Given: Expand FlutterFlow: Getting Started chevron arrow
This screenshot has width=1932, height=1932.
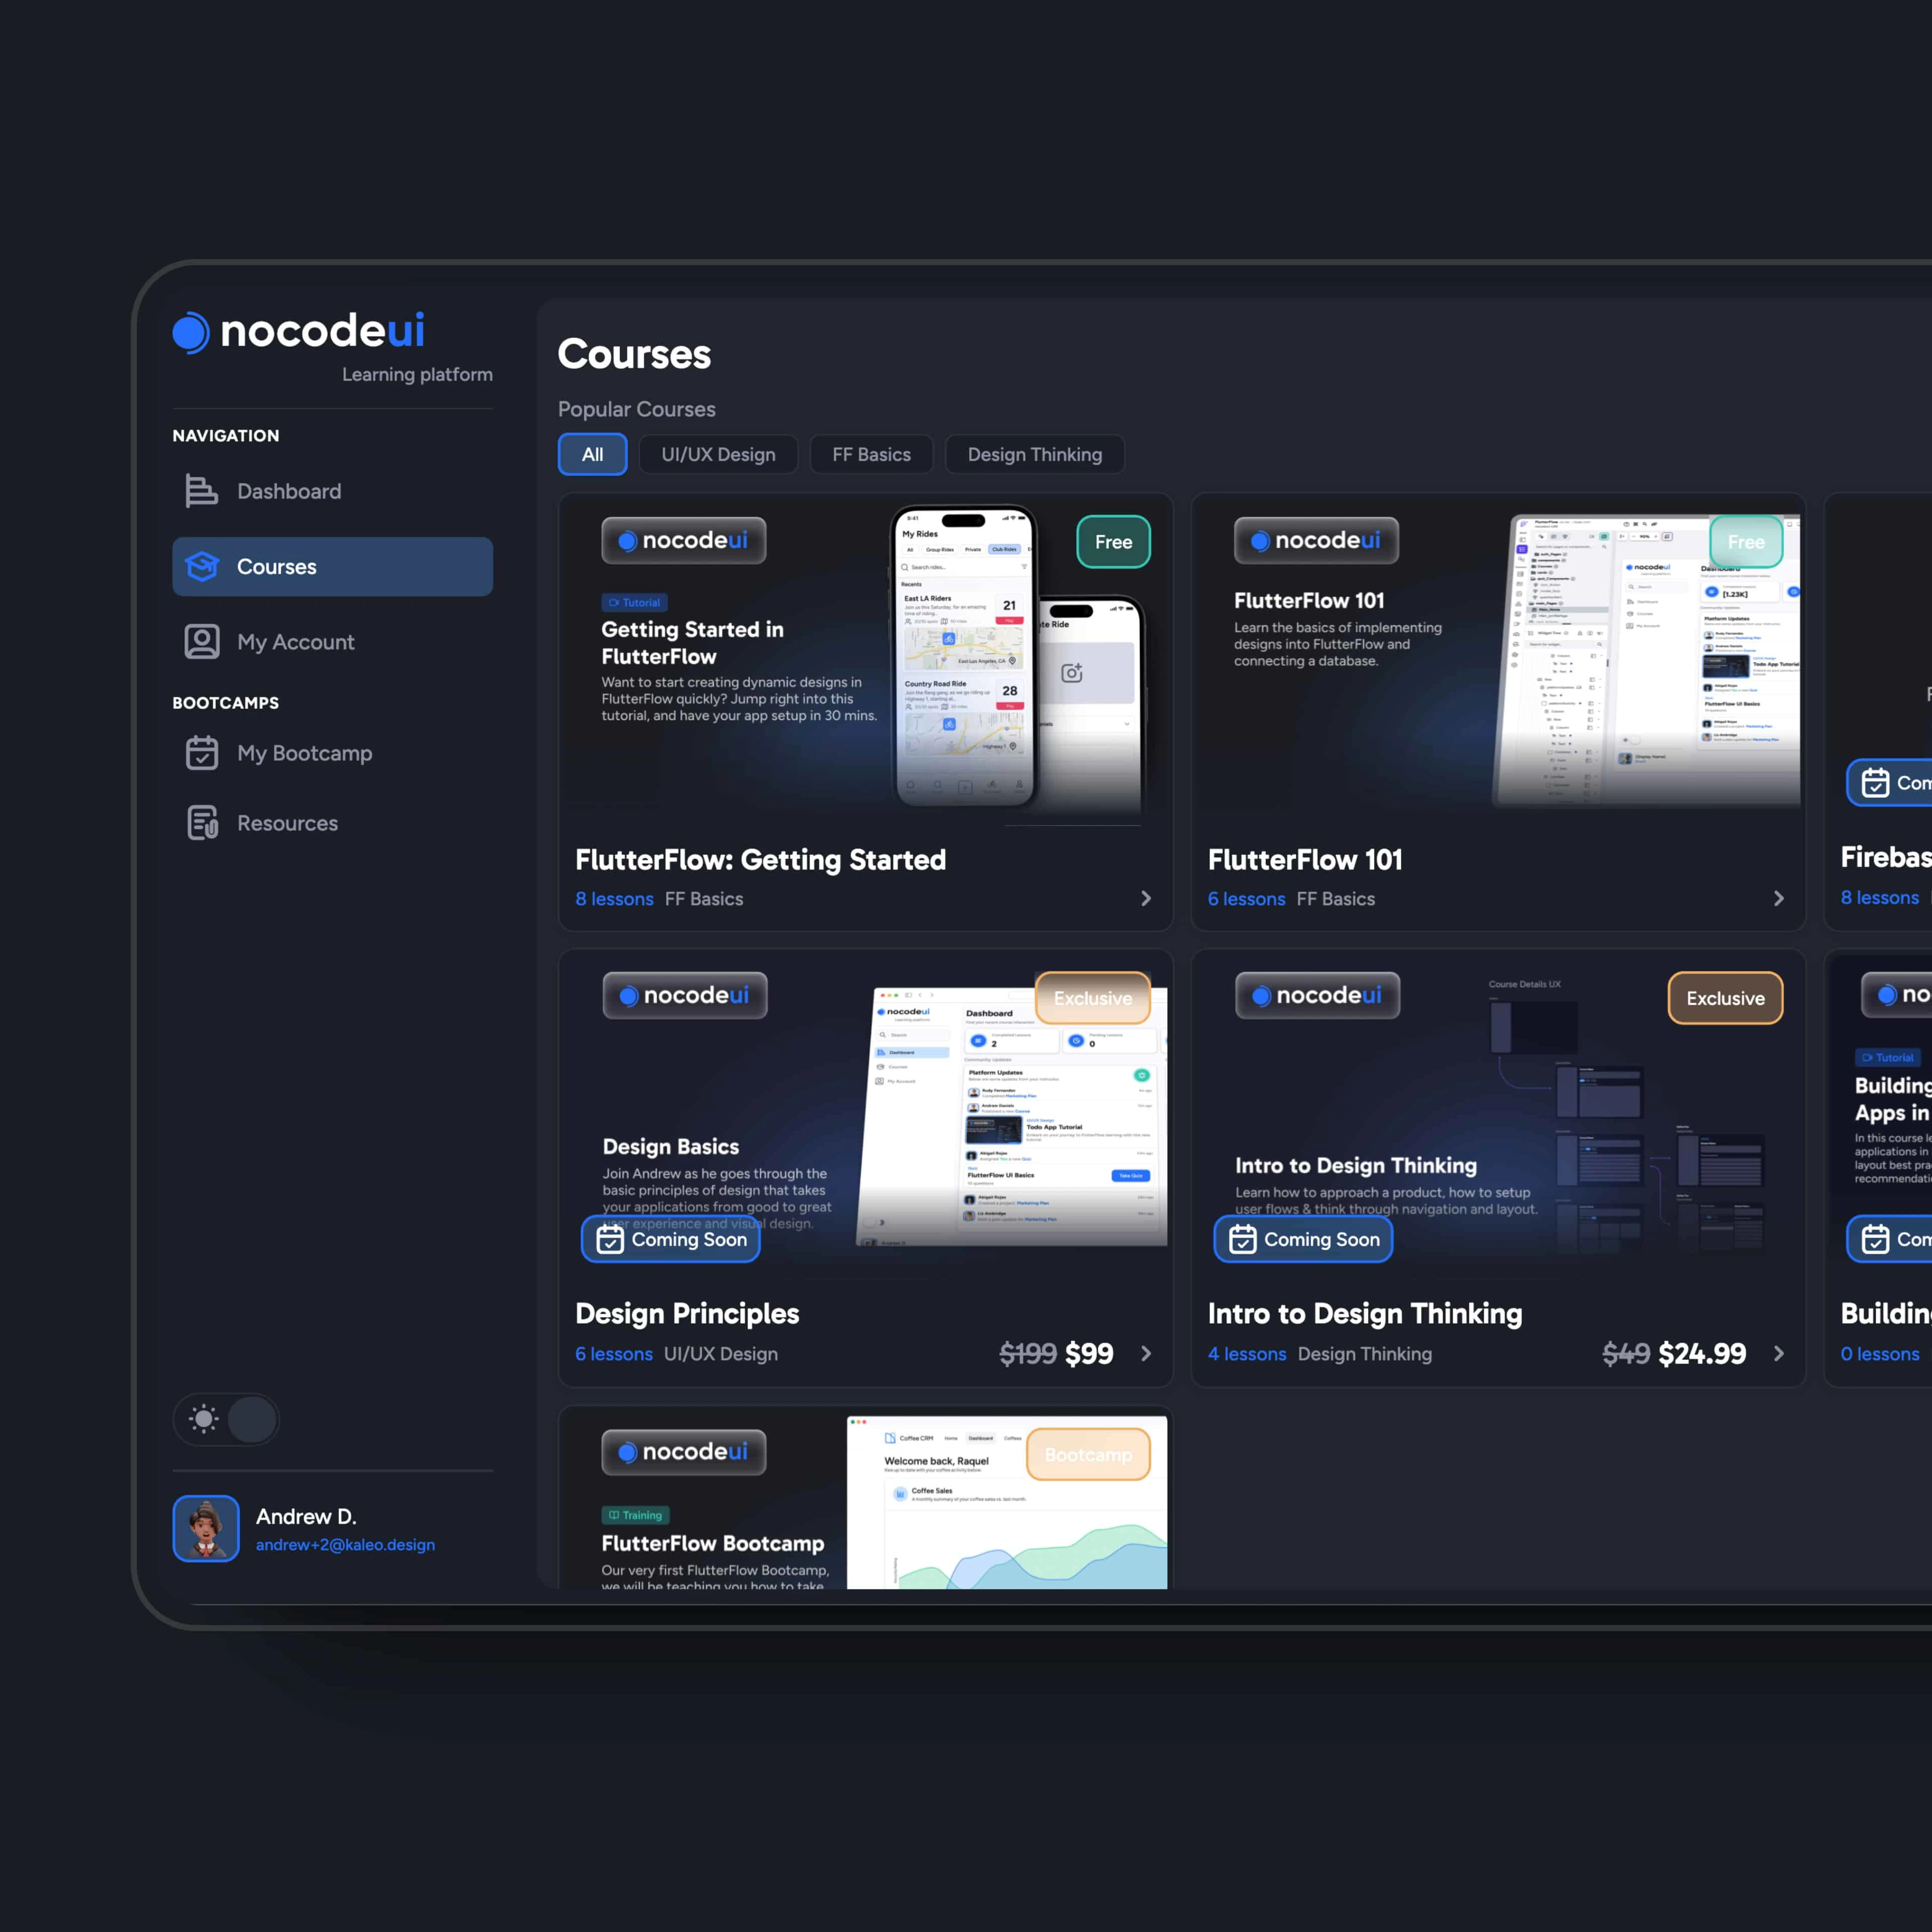Looking at the screenshot, I should click(1146, 898).
